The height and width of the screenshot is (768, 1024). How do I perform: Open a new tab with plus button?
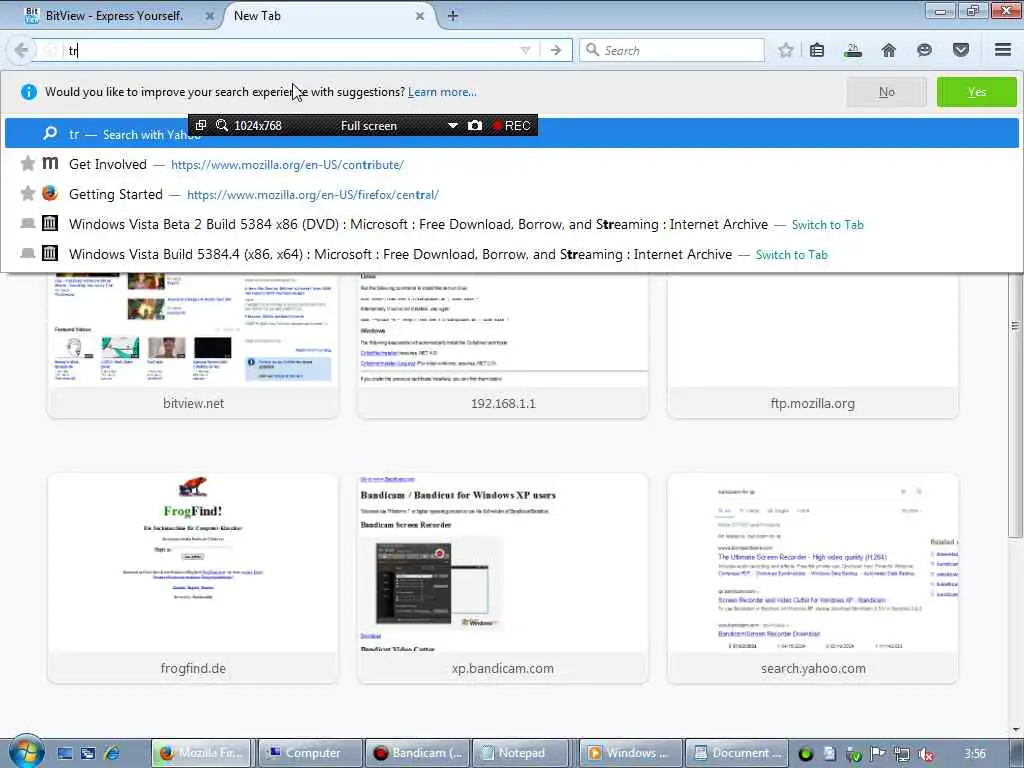click(x=453, y=16)
